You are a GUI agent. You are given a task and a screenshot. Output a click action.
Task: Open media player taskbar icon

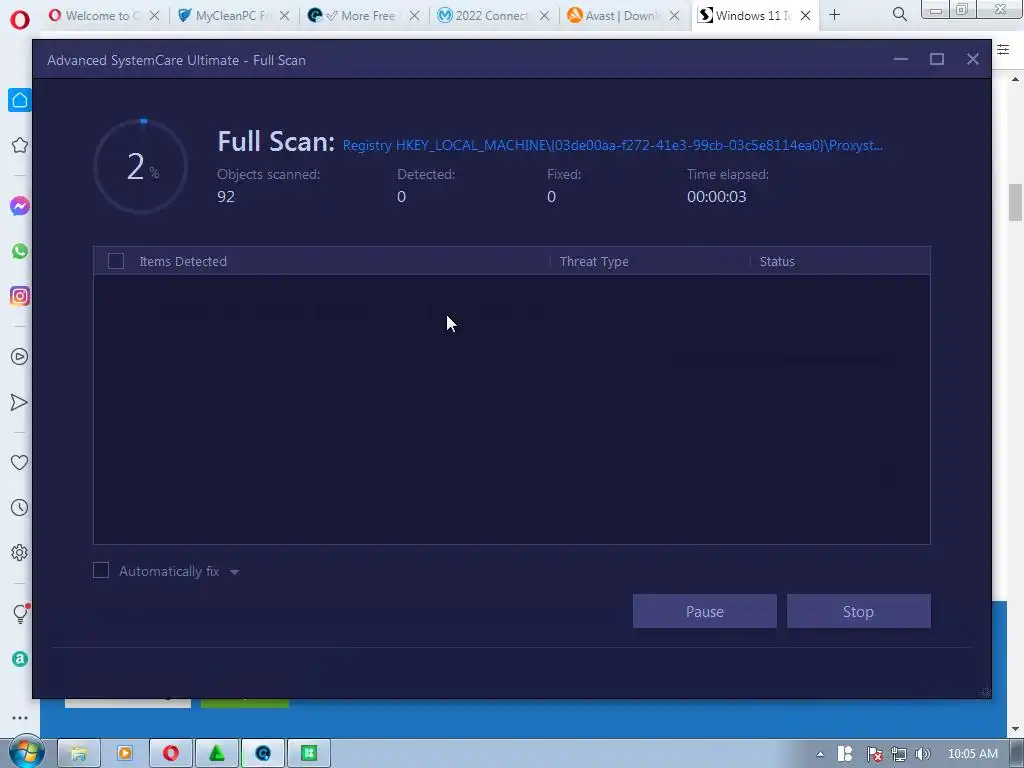[124, 753]
